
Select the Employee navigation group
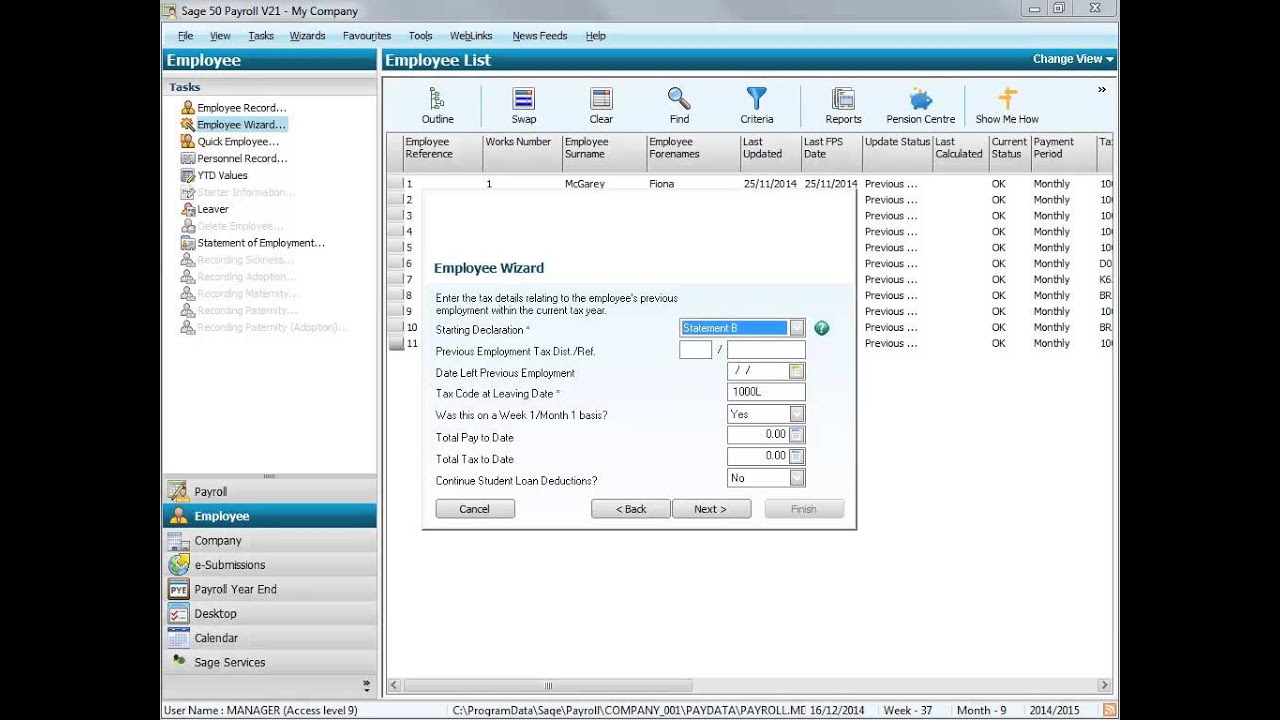point(270,516)
